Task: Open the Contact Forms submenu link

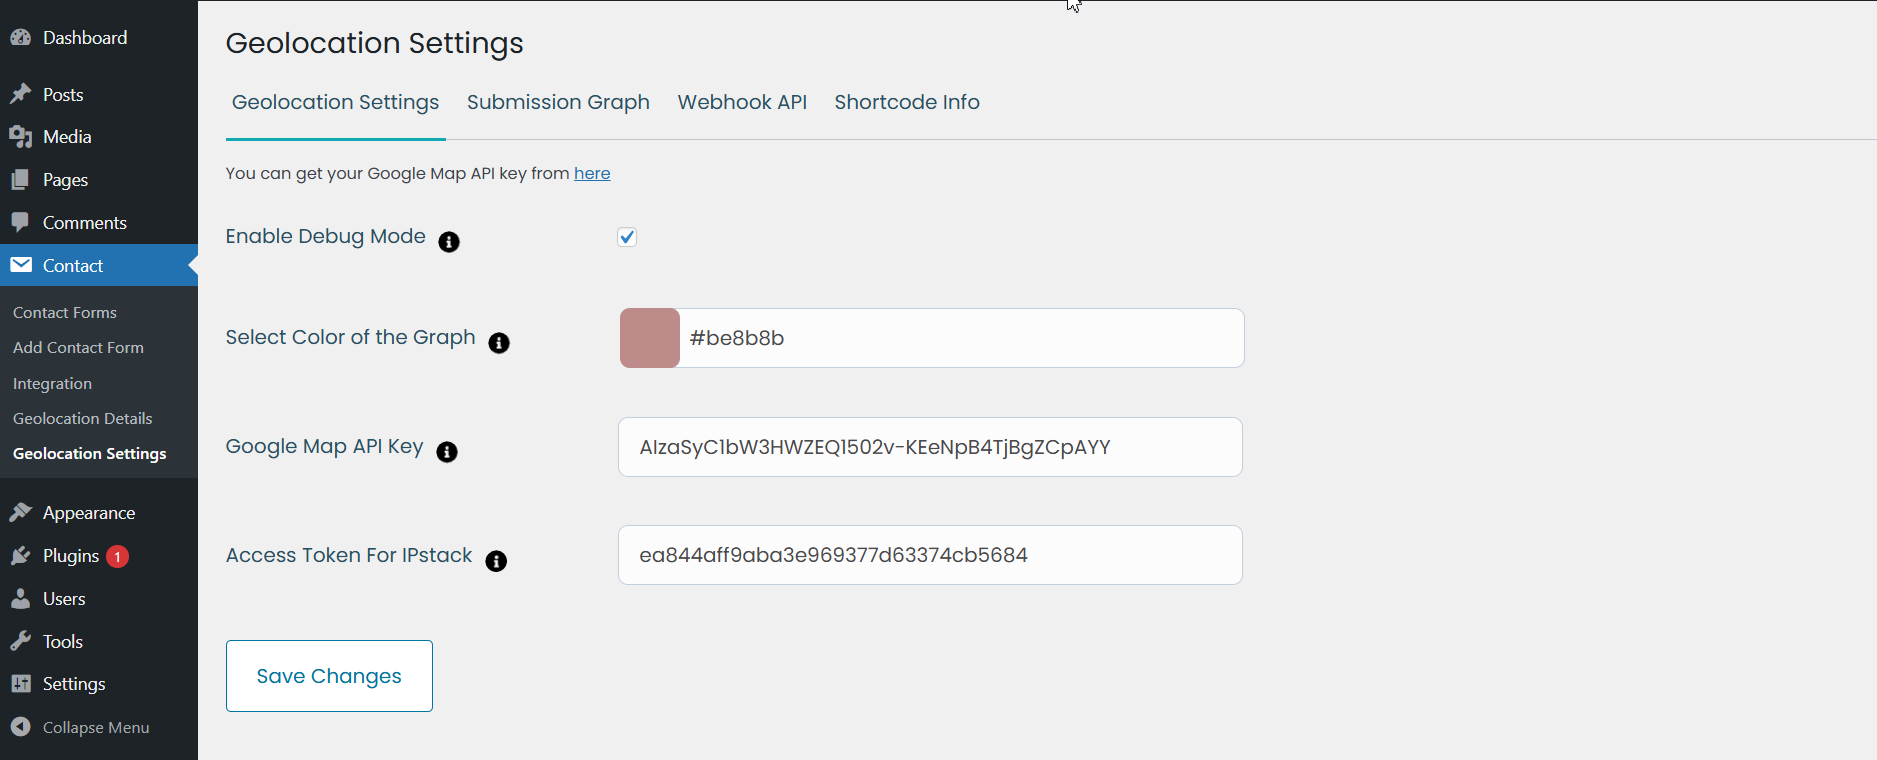Action: coord(65,313)
